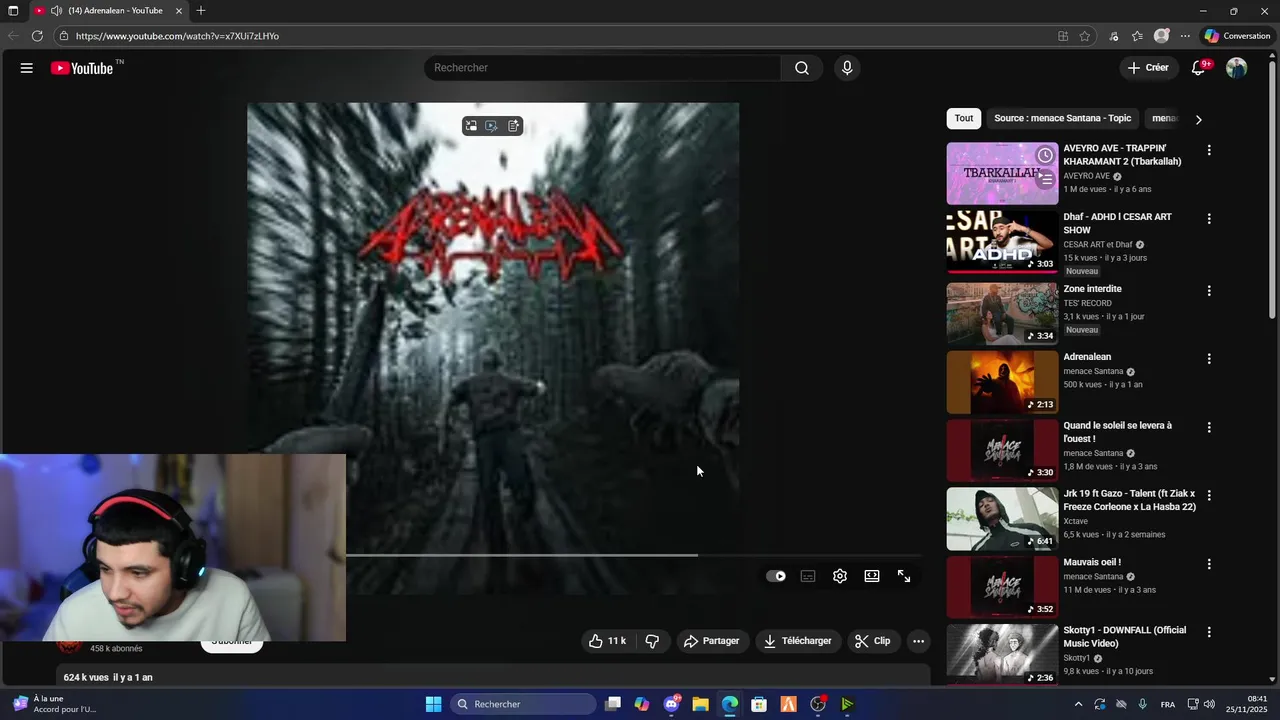Like the video with 11 k thumbs-up

607,641
